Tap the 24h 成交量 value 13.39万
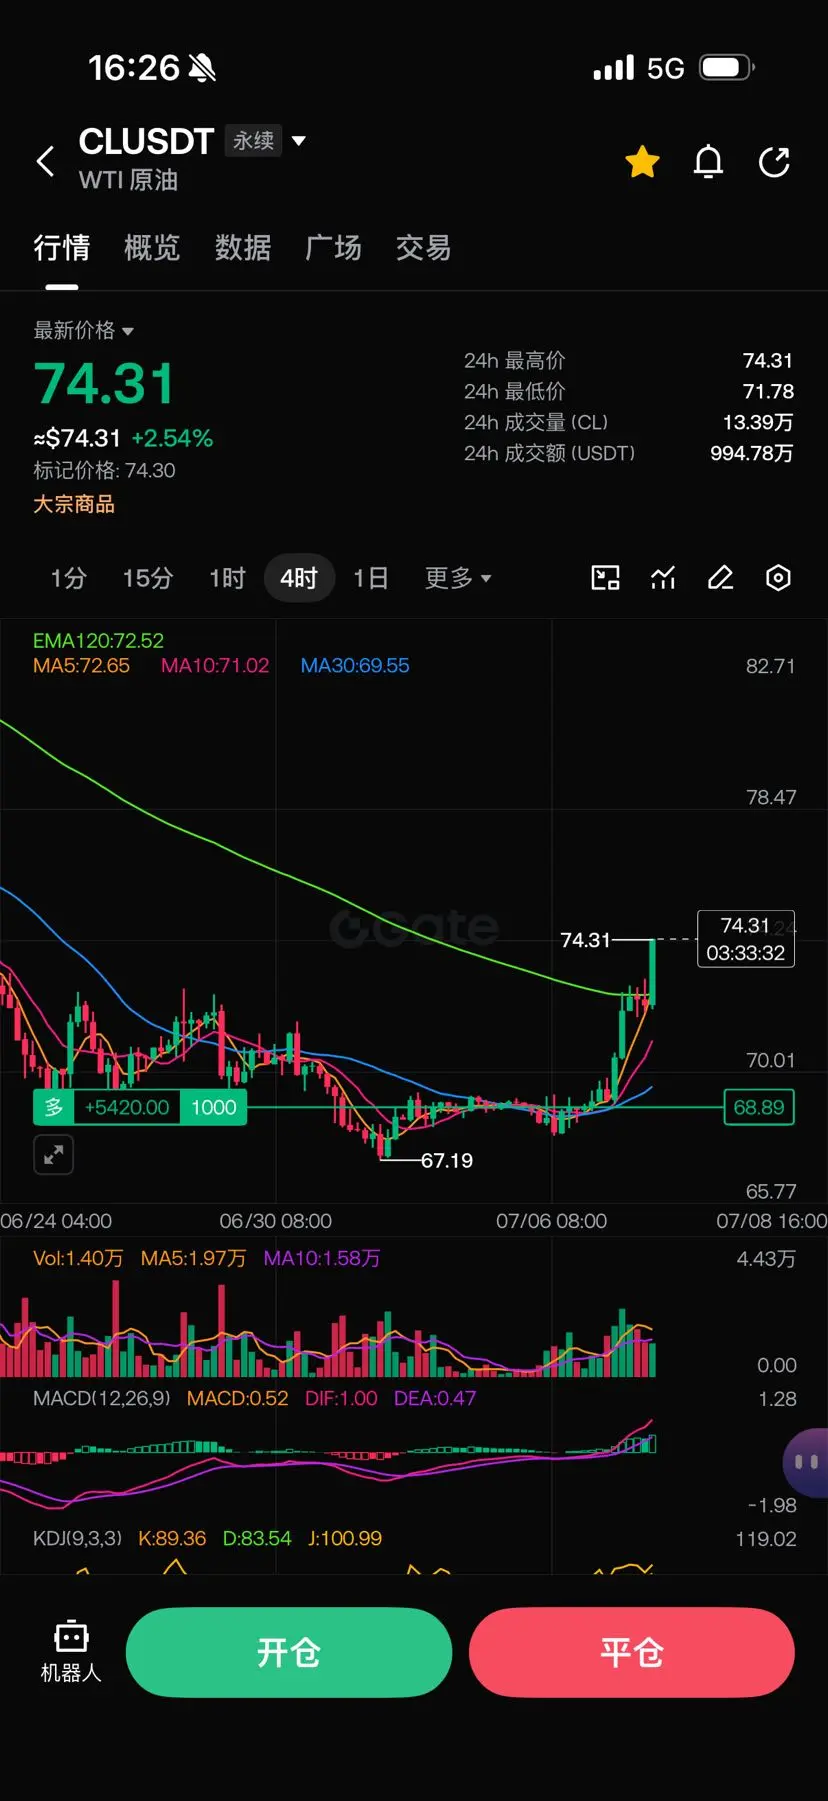Image resolution: width=828 pixels, height=1801 pixels. [x=758, y=422]
